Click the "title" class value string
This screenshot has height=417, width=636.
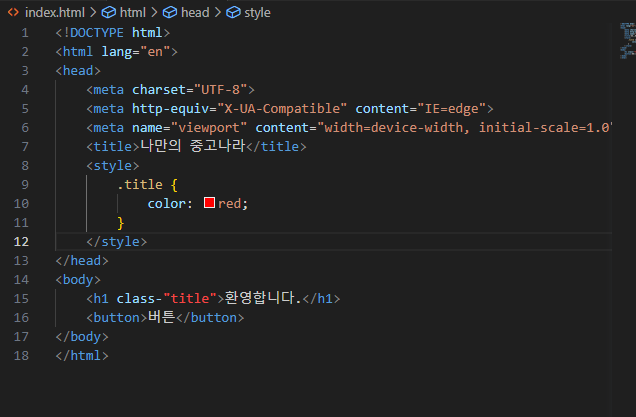point(190,299)
